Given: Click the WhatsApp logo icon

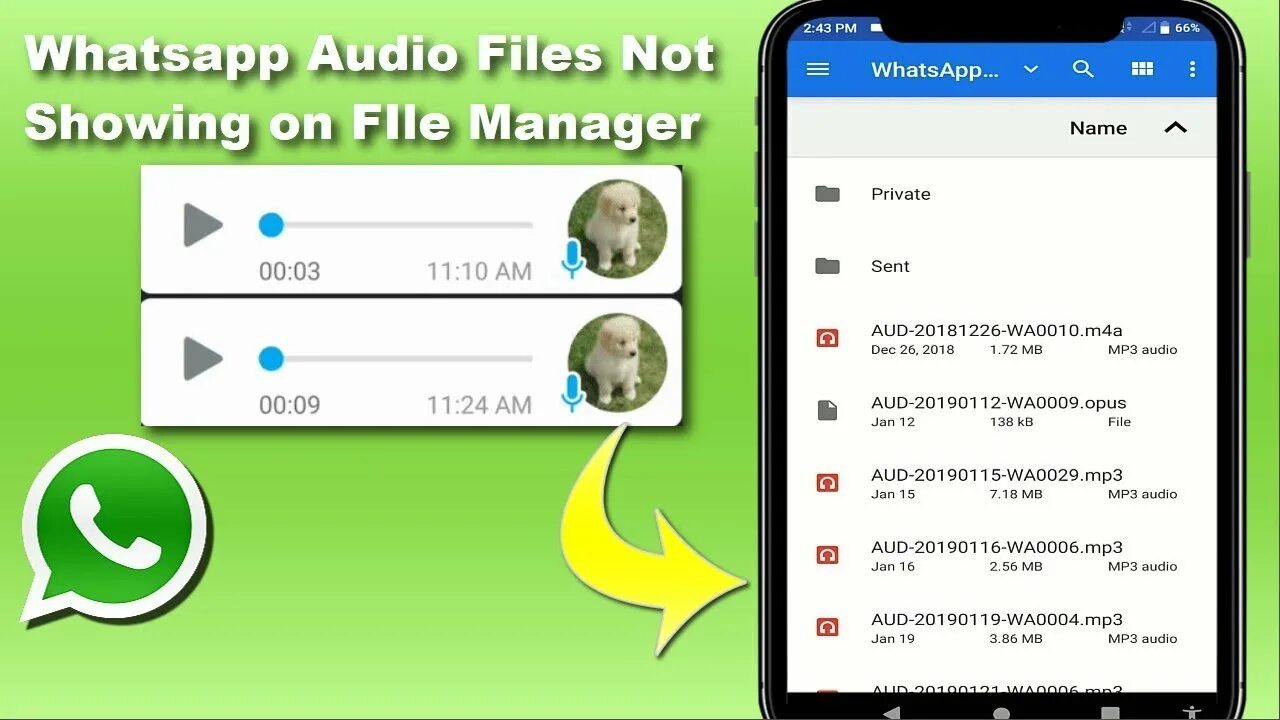Looking at the screenshot, I should [113, 529].
